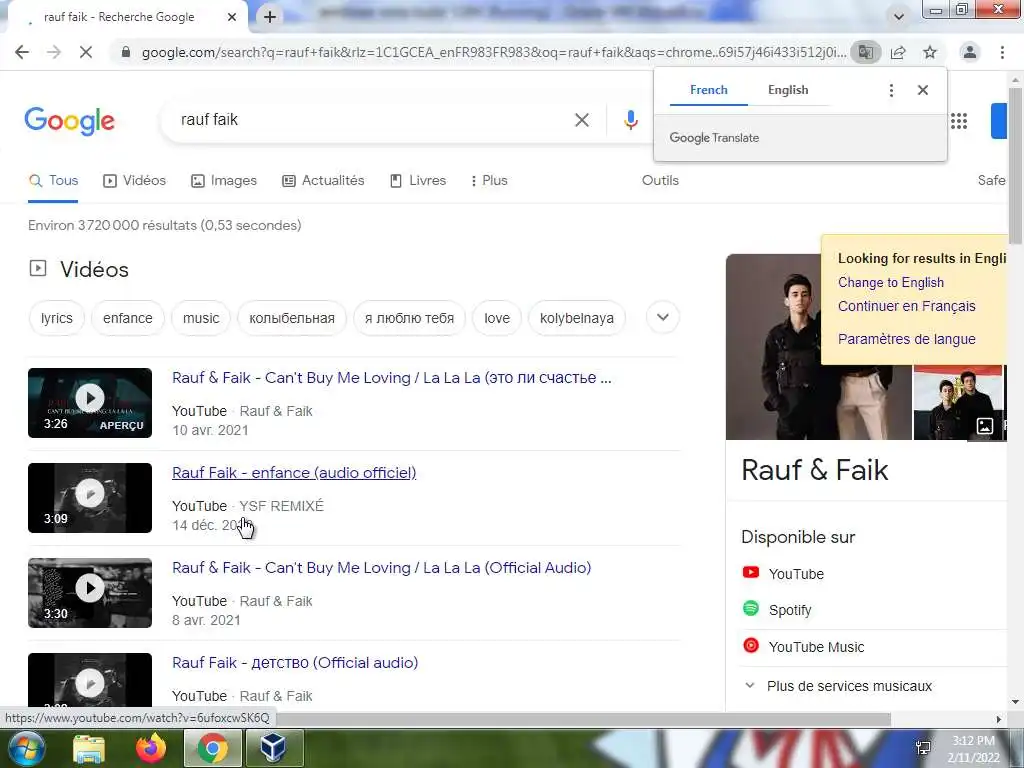
Task: Open a new browser tab
Action: (270, 17)
